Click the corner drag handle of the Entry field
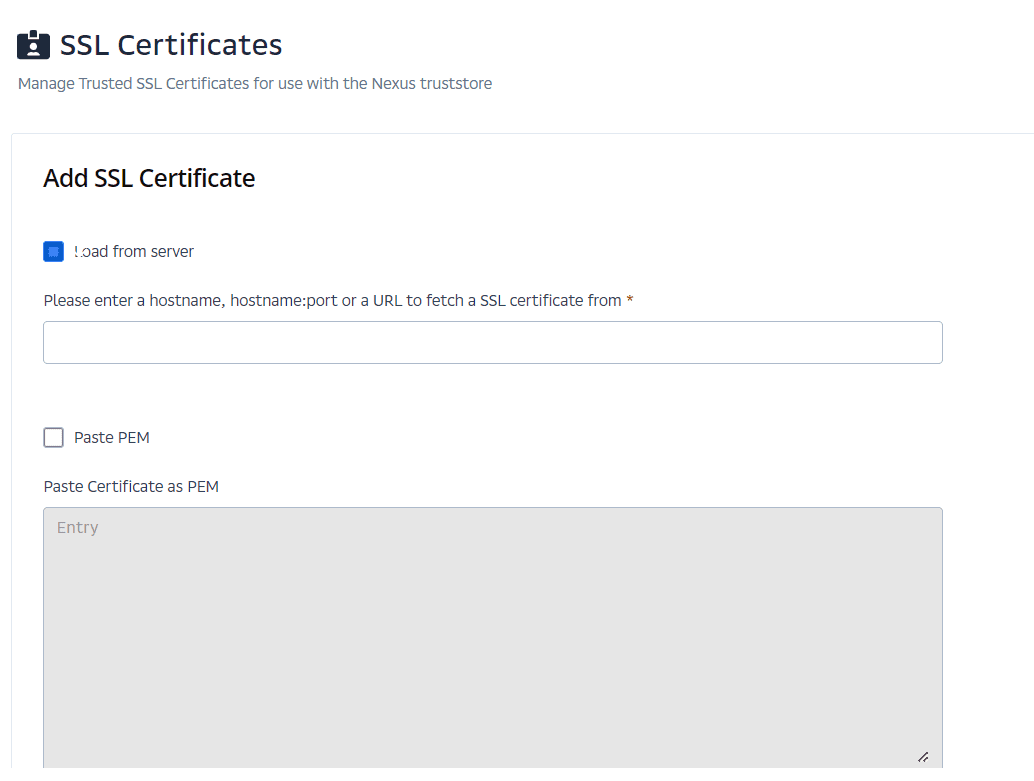 pos(924,757)
